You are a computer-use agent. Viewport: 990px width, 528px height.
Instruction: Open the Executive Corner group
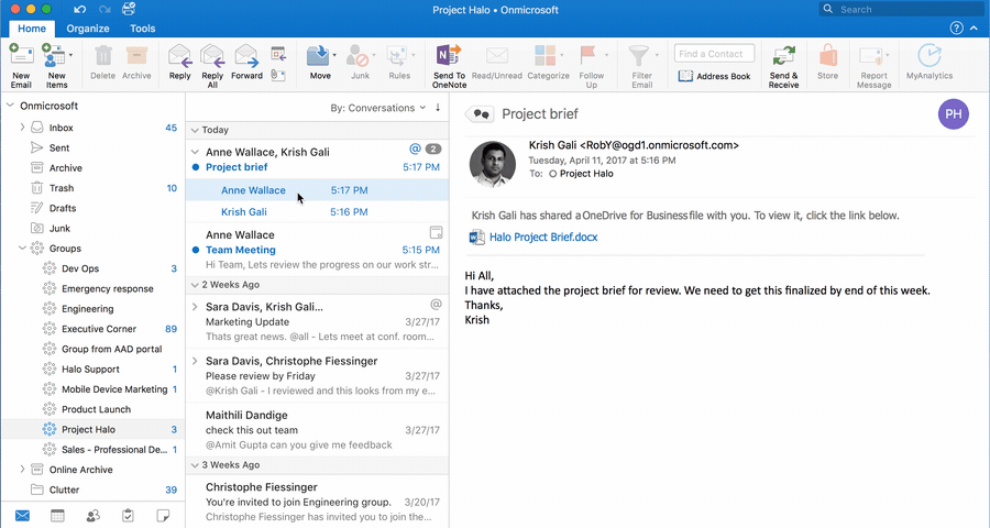coord(93,329)
